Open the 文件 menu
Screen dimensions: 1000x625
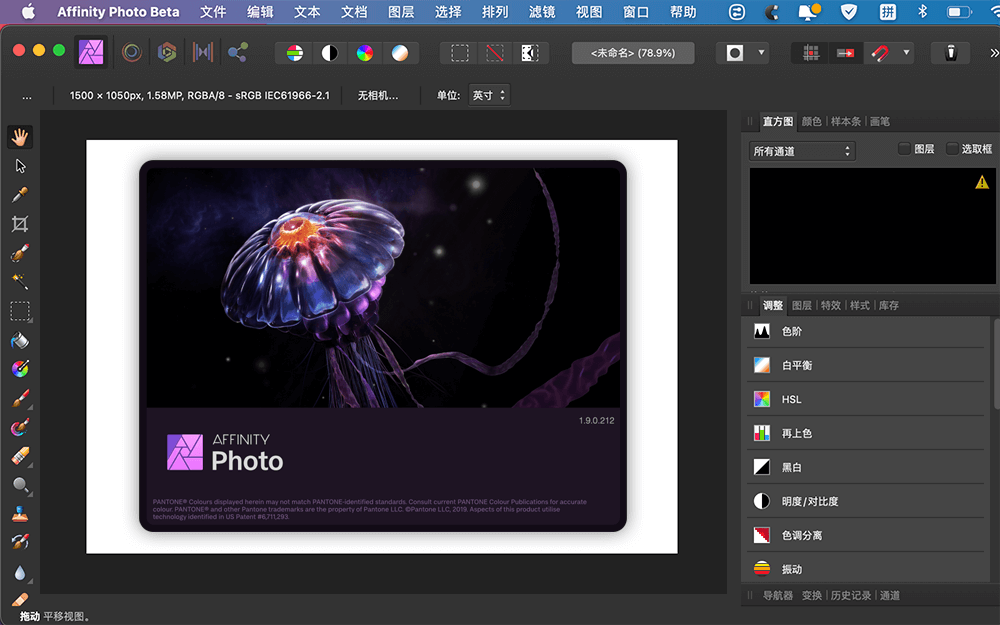tap(213, 12)
